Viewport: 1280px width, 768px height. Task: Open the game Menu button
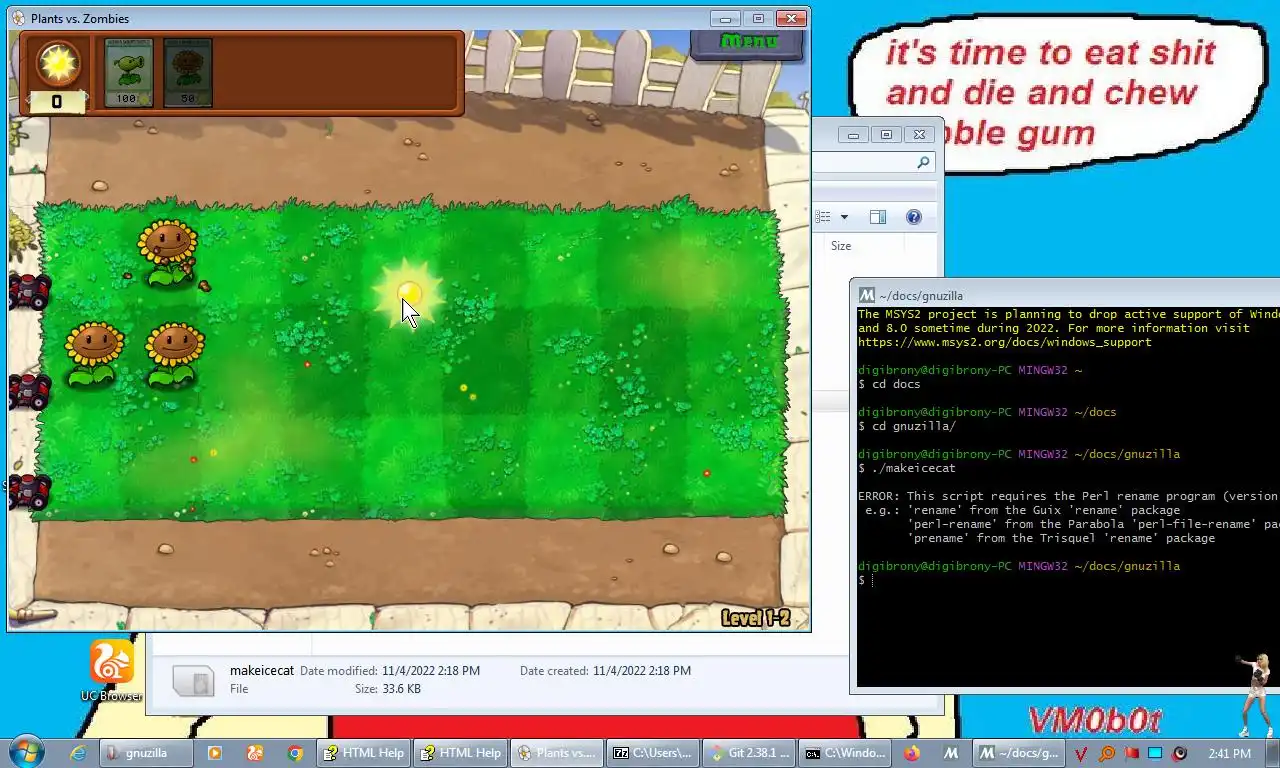click(748, 43)
